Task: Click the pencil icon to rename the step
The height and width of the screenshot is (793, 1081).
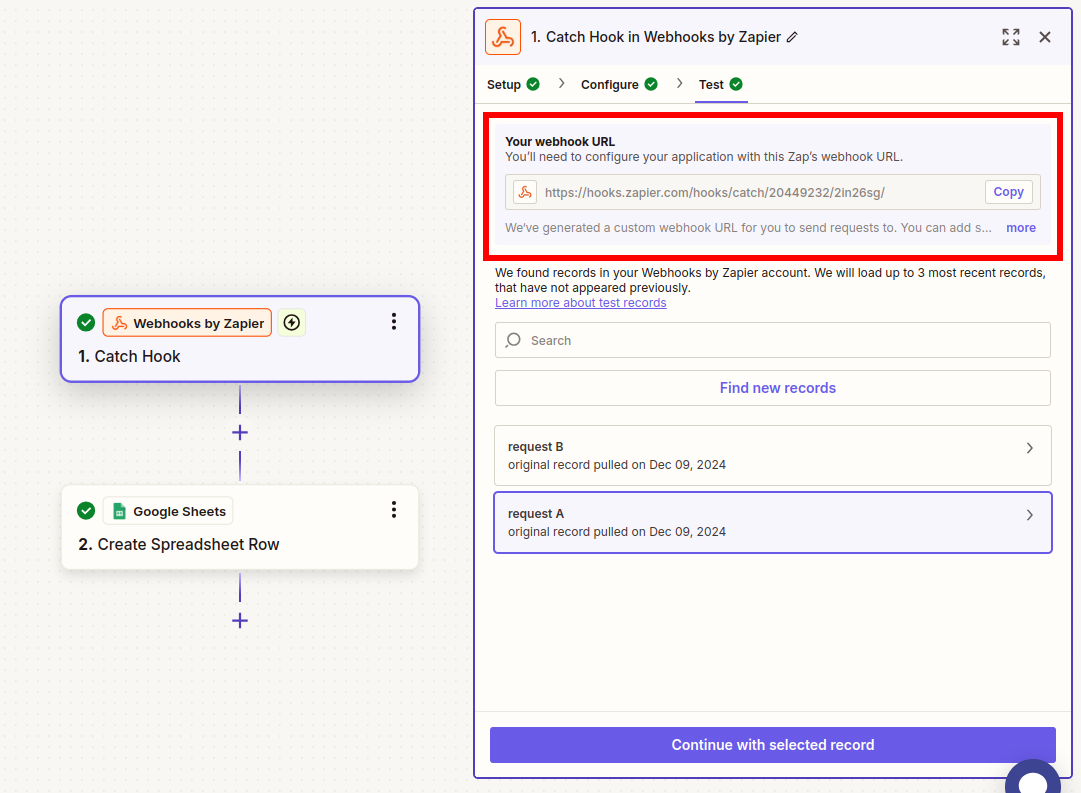Action: [x=792, y=36]
